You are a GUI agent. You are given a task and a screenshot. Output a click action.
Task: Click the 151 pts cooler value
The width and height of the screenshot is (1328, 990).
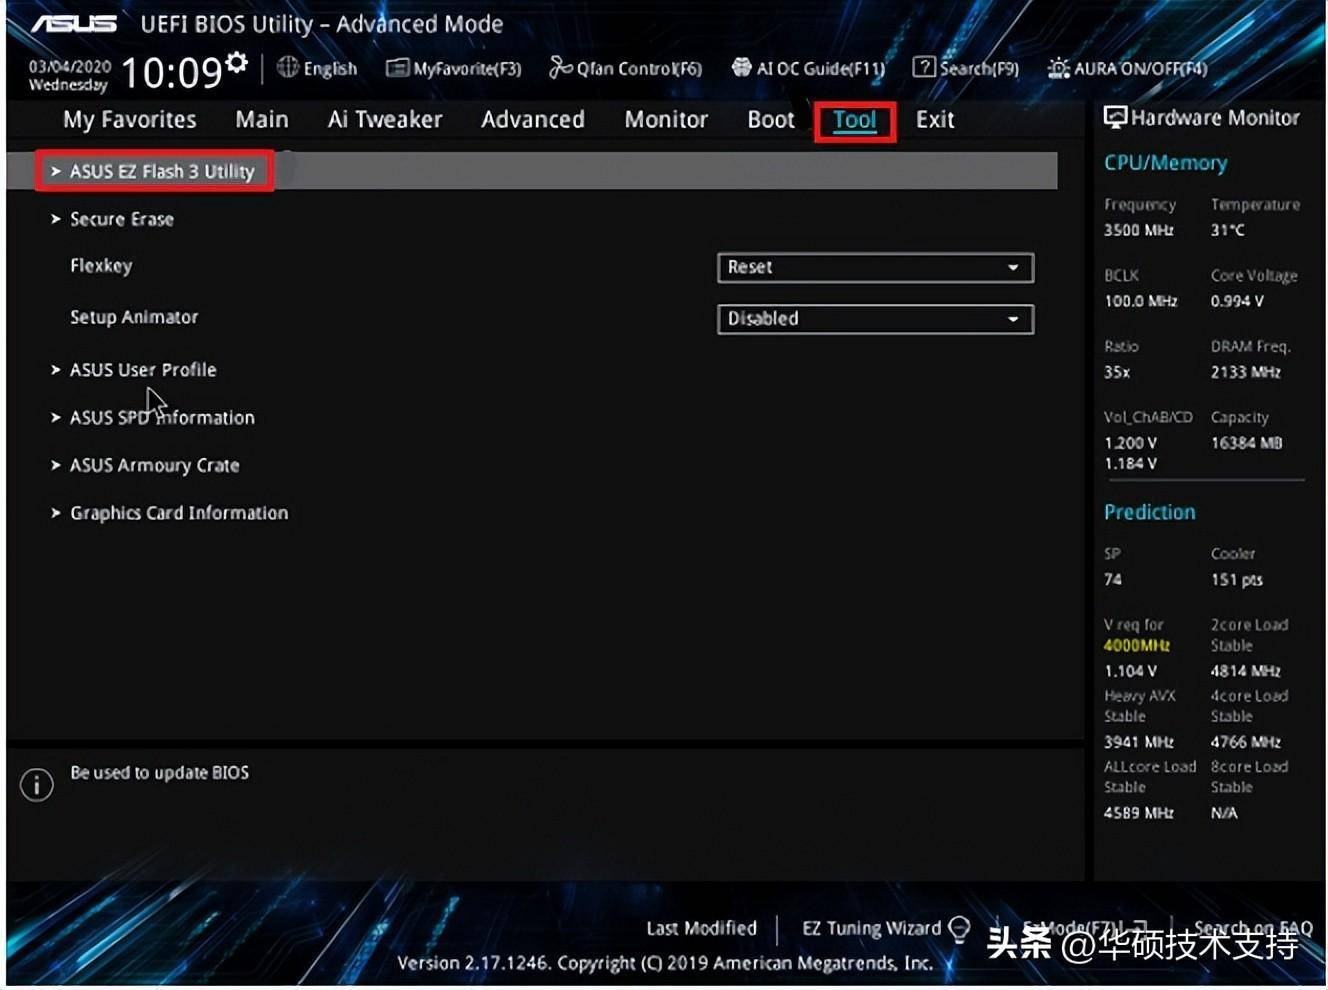coord(1237,580)
